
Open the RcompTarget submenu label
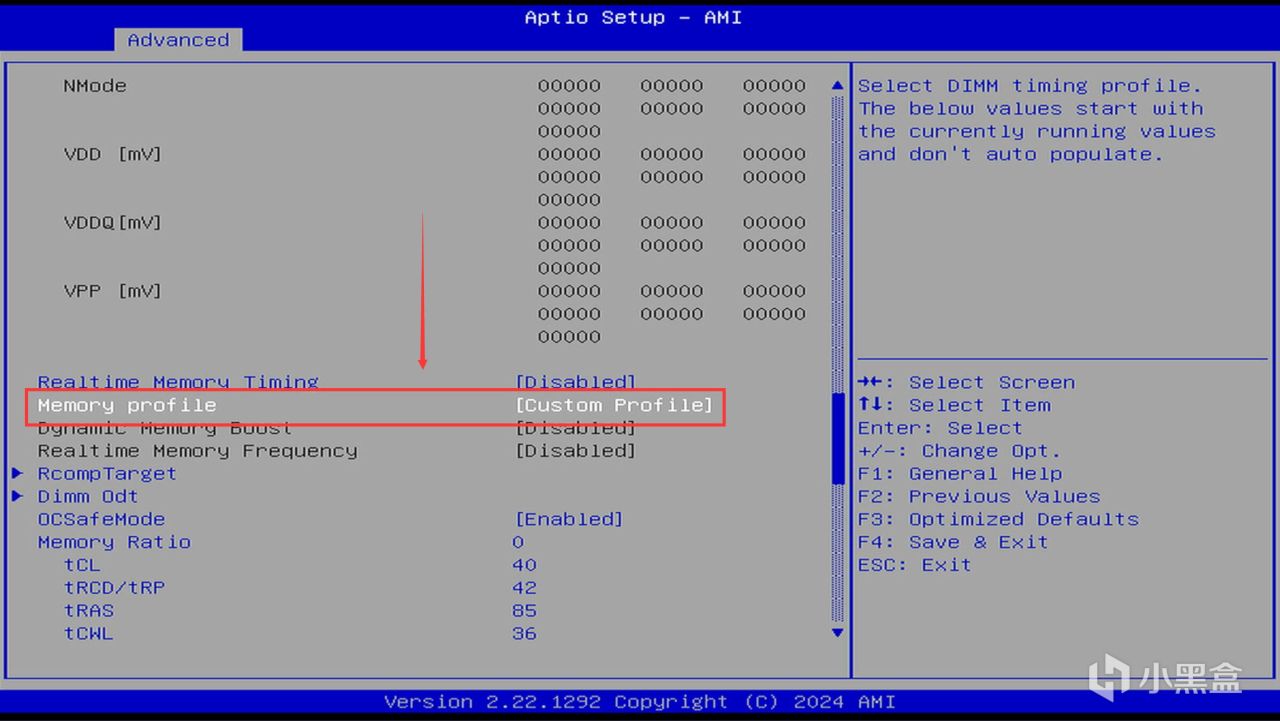coord(107,473)
